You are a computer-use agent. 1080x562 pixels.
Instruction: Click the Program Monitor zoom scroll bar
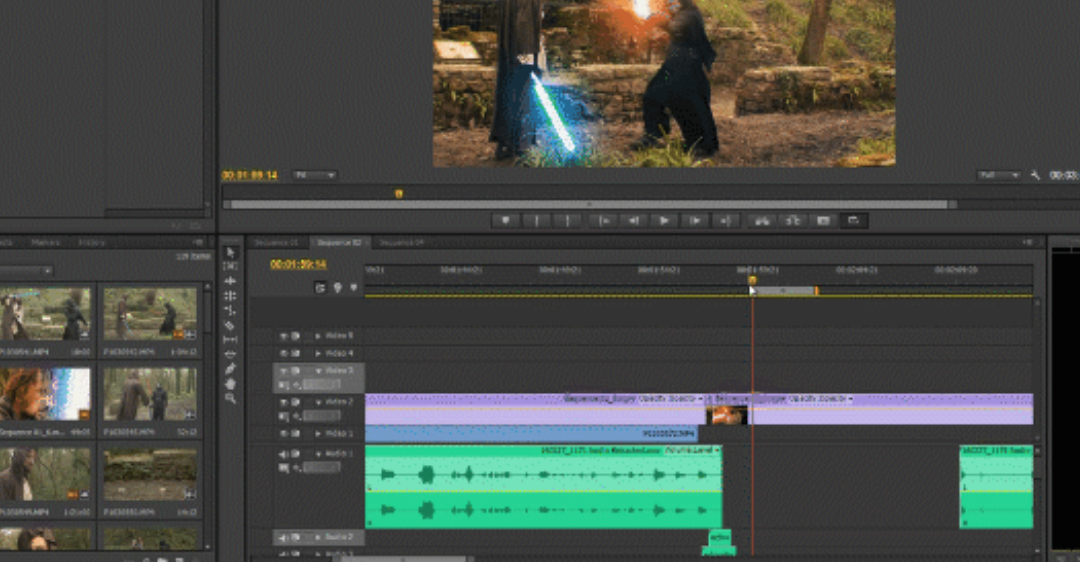coord(590,205)
